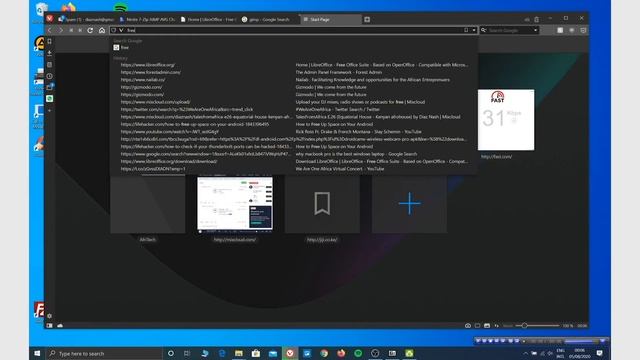Open the Vivaldi menu button
This screenshot has width=640, height=360.
coord(49,19)
